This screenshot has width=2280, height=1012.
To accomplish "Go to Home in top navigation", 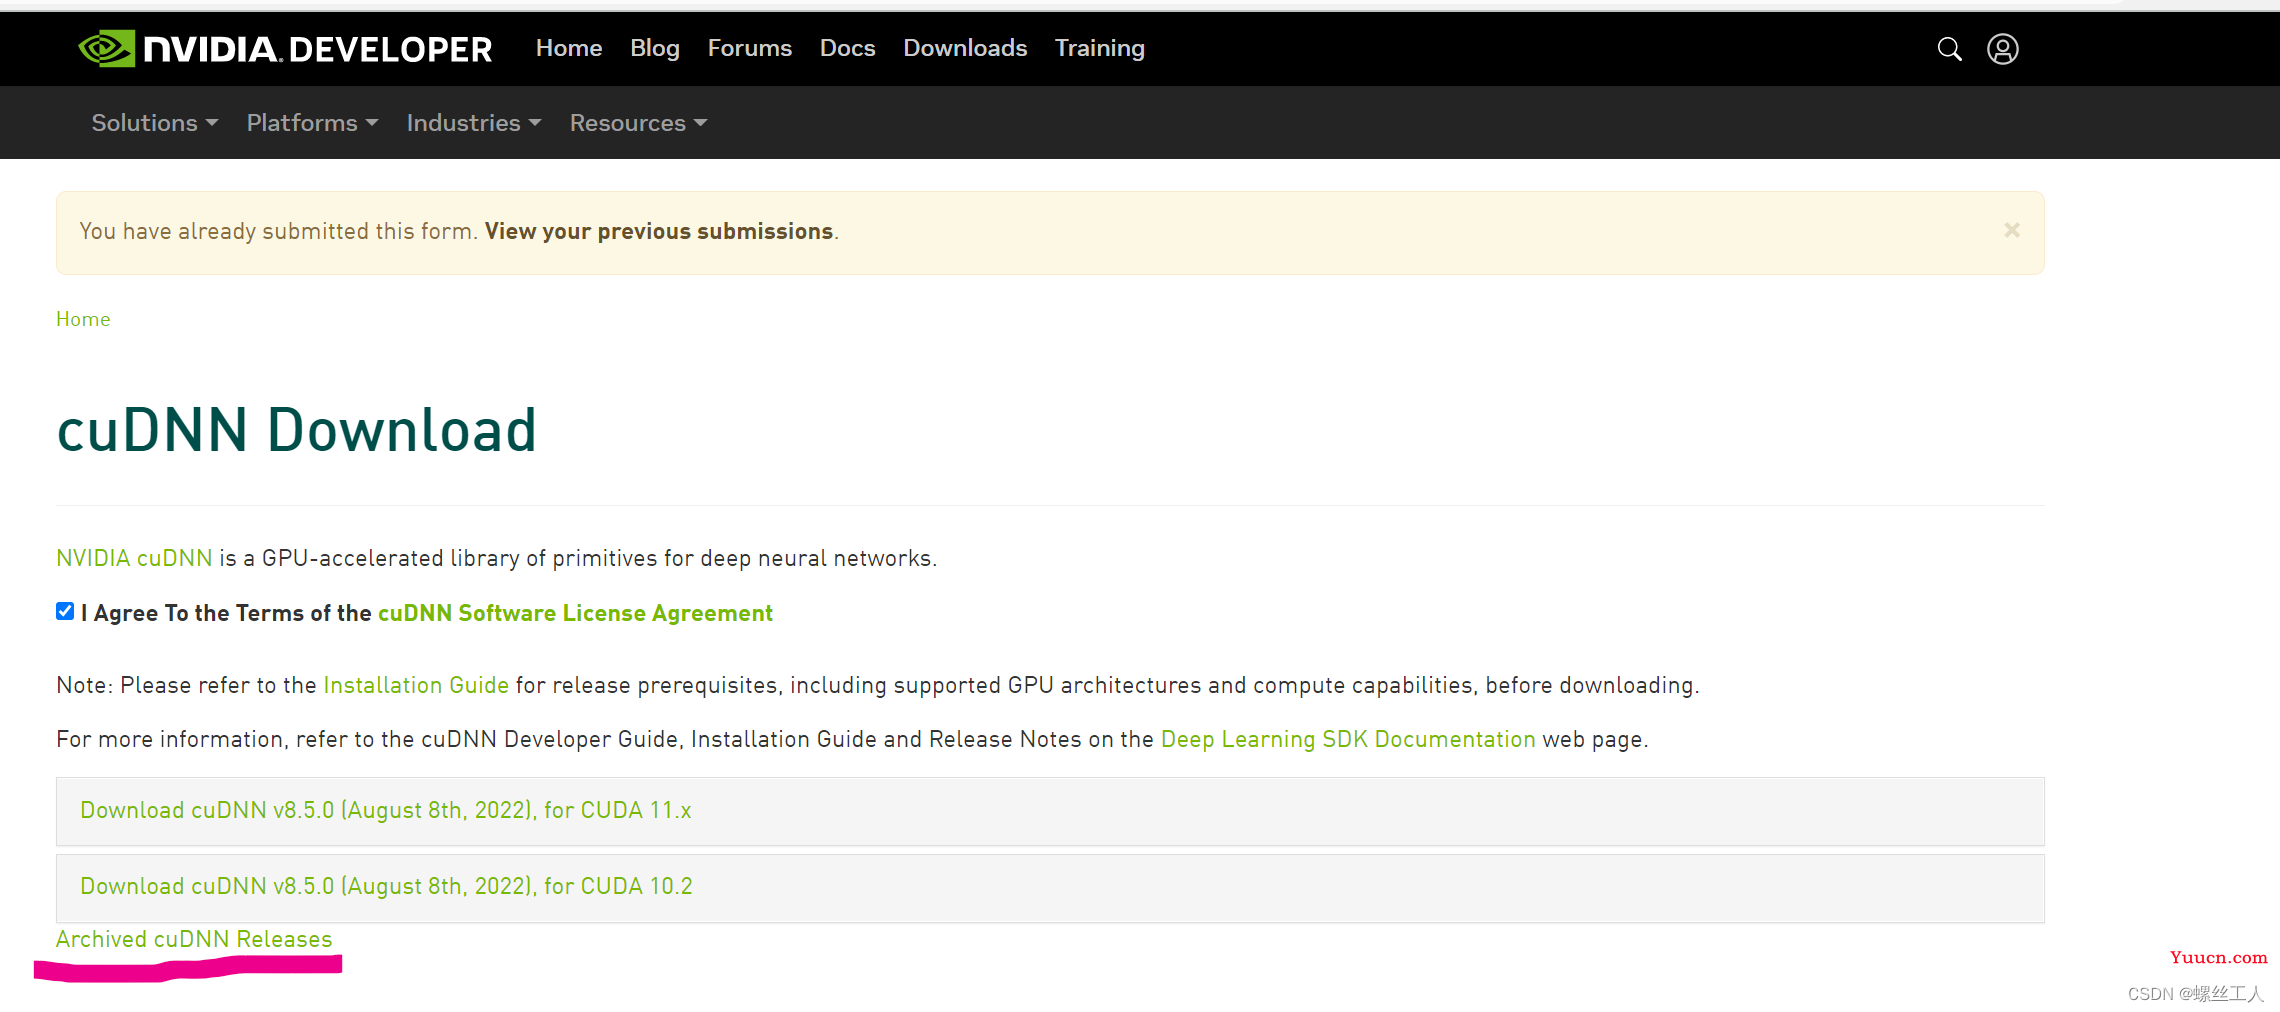I will point(569,48).
